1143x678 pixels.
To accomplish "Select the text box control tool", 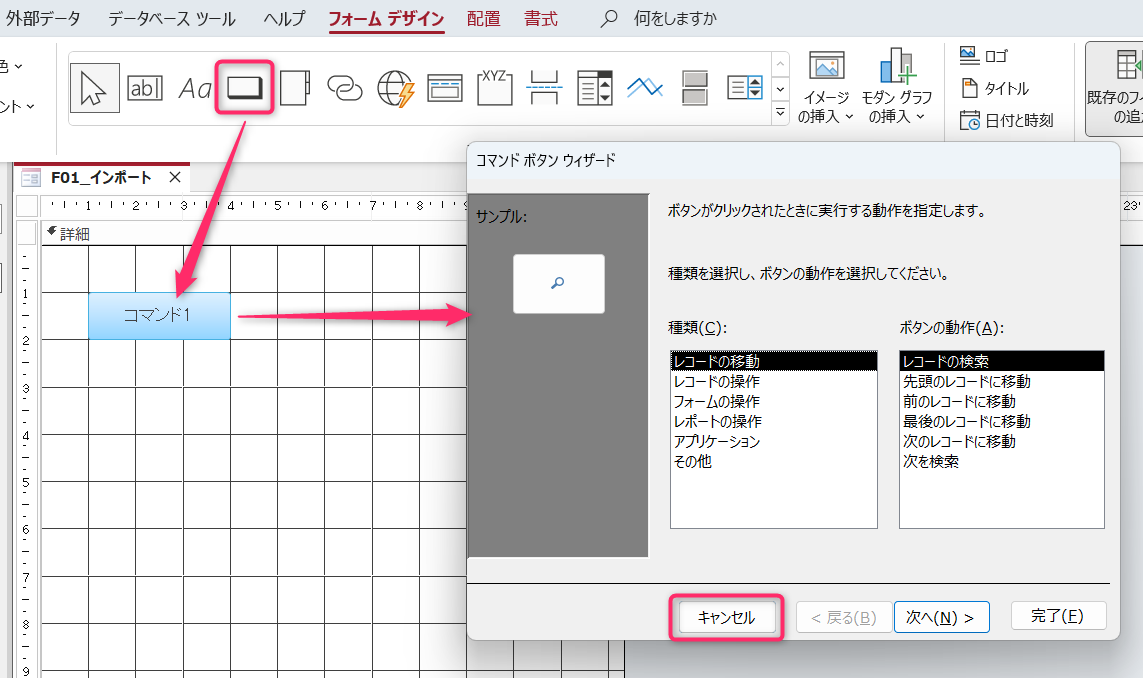I will point(145,87).
